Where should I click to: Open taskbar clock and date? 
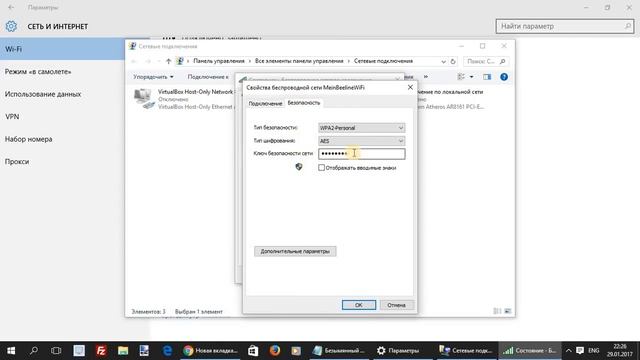pyautogui.click(x=620, y=351)
